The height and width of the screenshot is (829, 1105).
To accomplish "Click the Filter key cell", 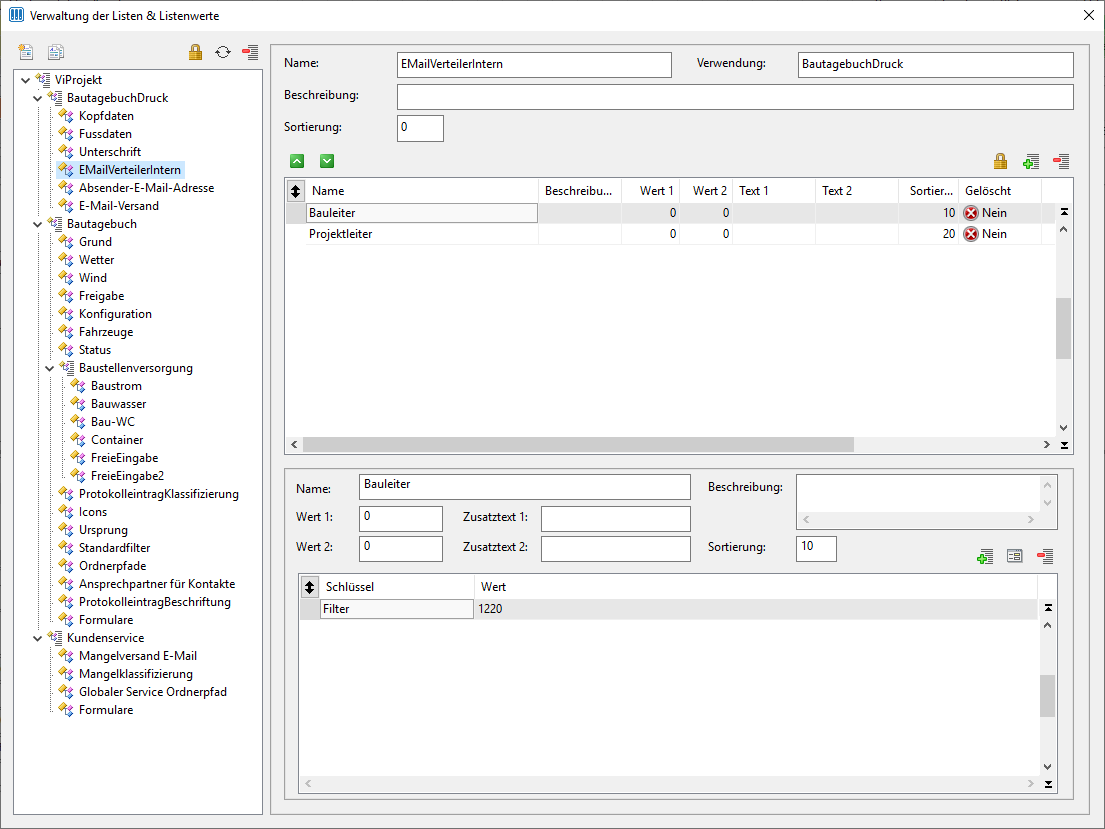I will (x=397, y=609).
